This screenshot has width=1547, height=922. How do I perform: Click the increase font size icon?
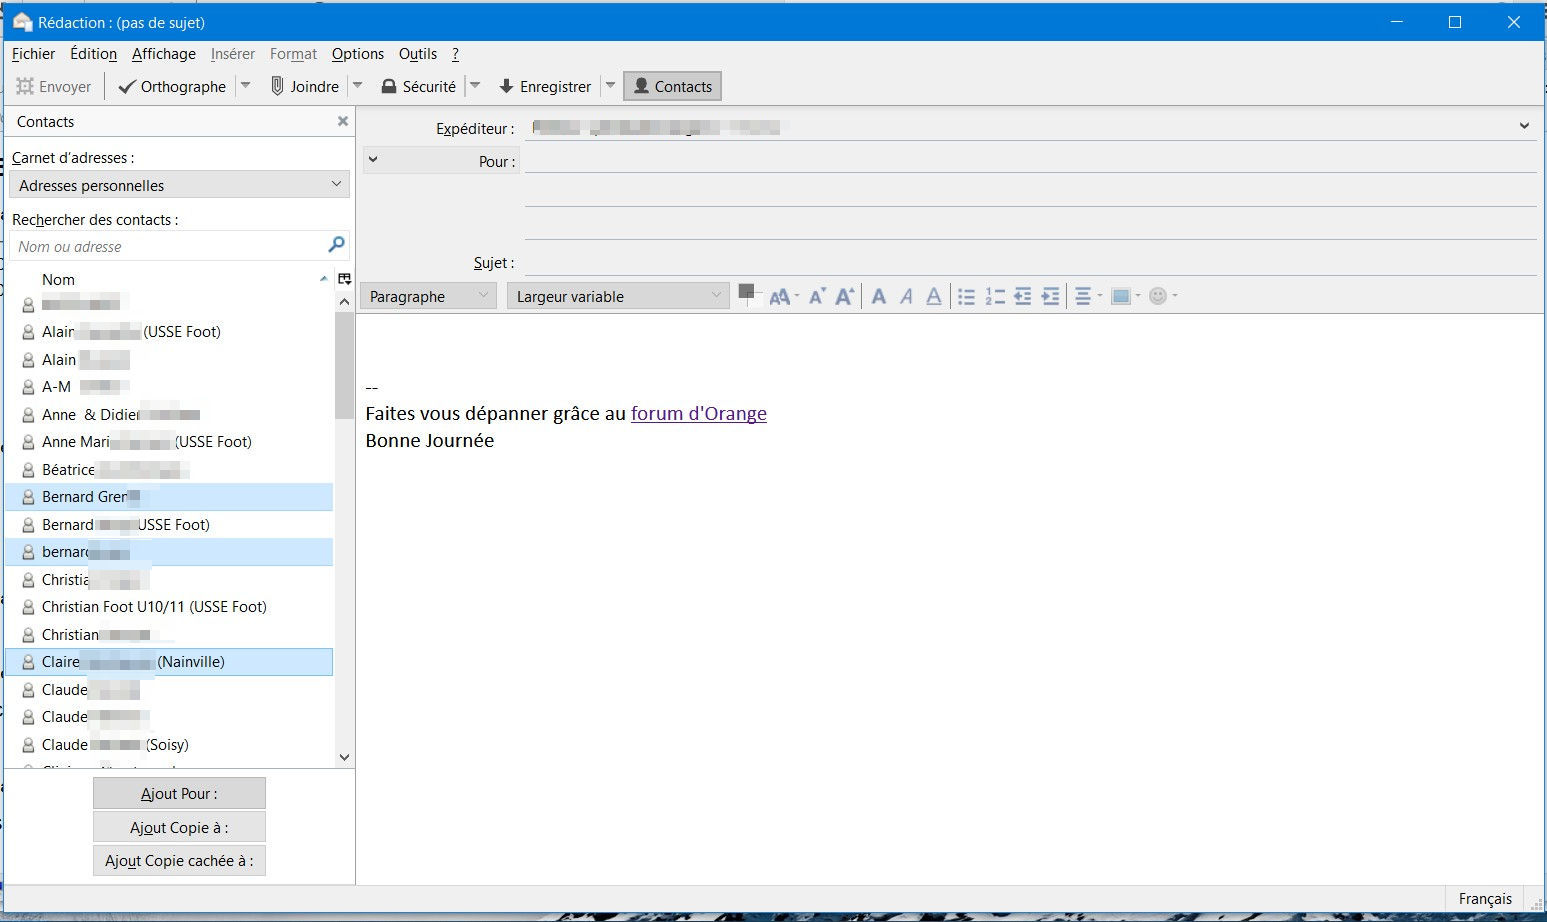pos(845,297)
